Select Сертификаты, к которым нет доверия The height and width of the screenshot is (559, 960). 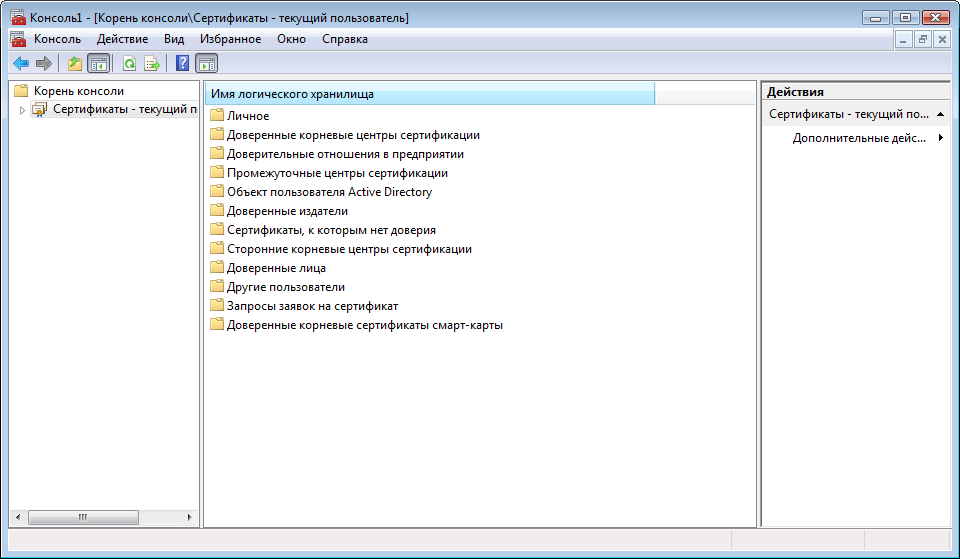331,230
